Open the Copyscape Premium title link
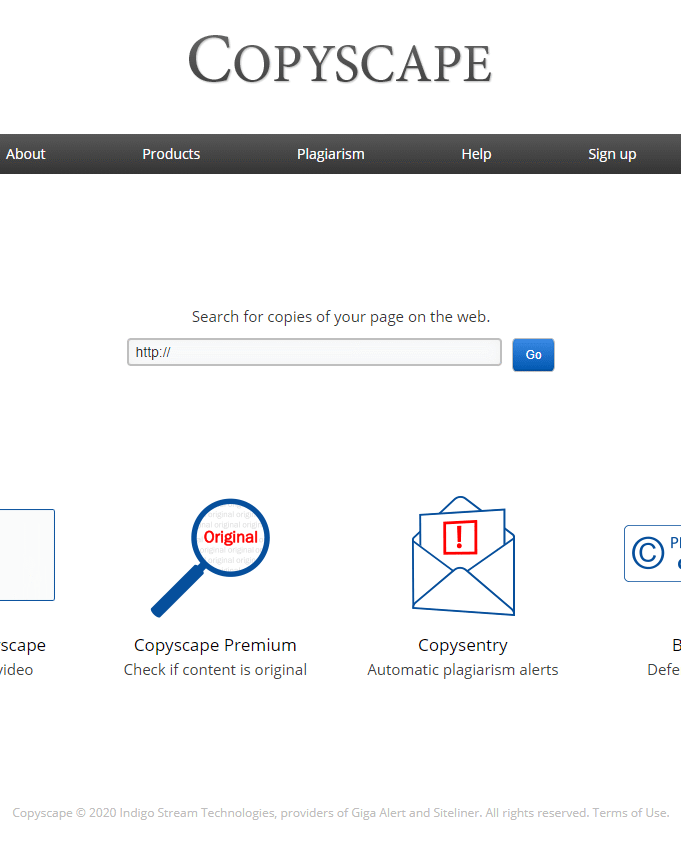 pos(215,645)
